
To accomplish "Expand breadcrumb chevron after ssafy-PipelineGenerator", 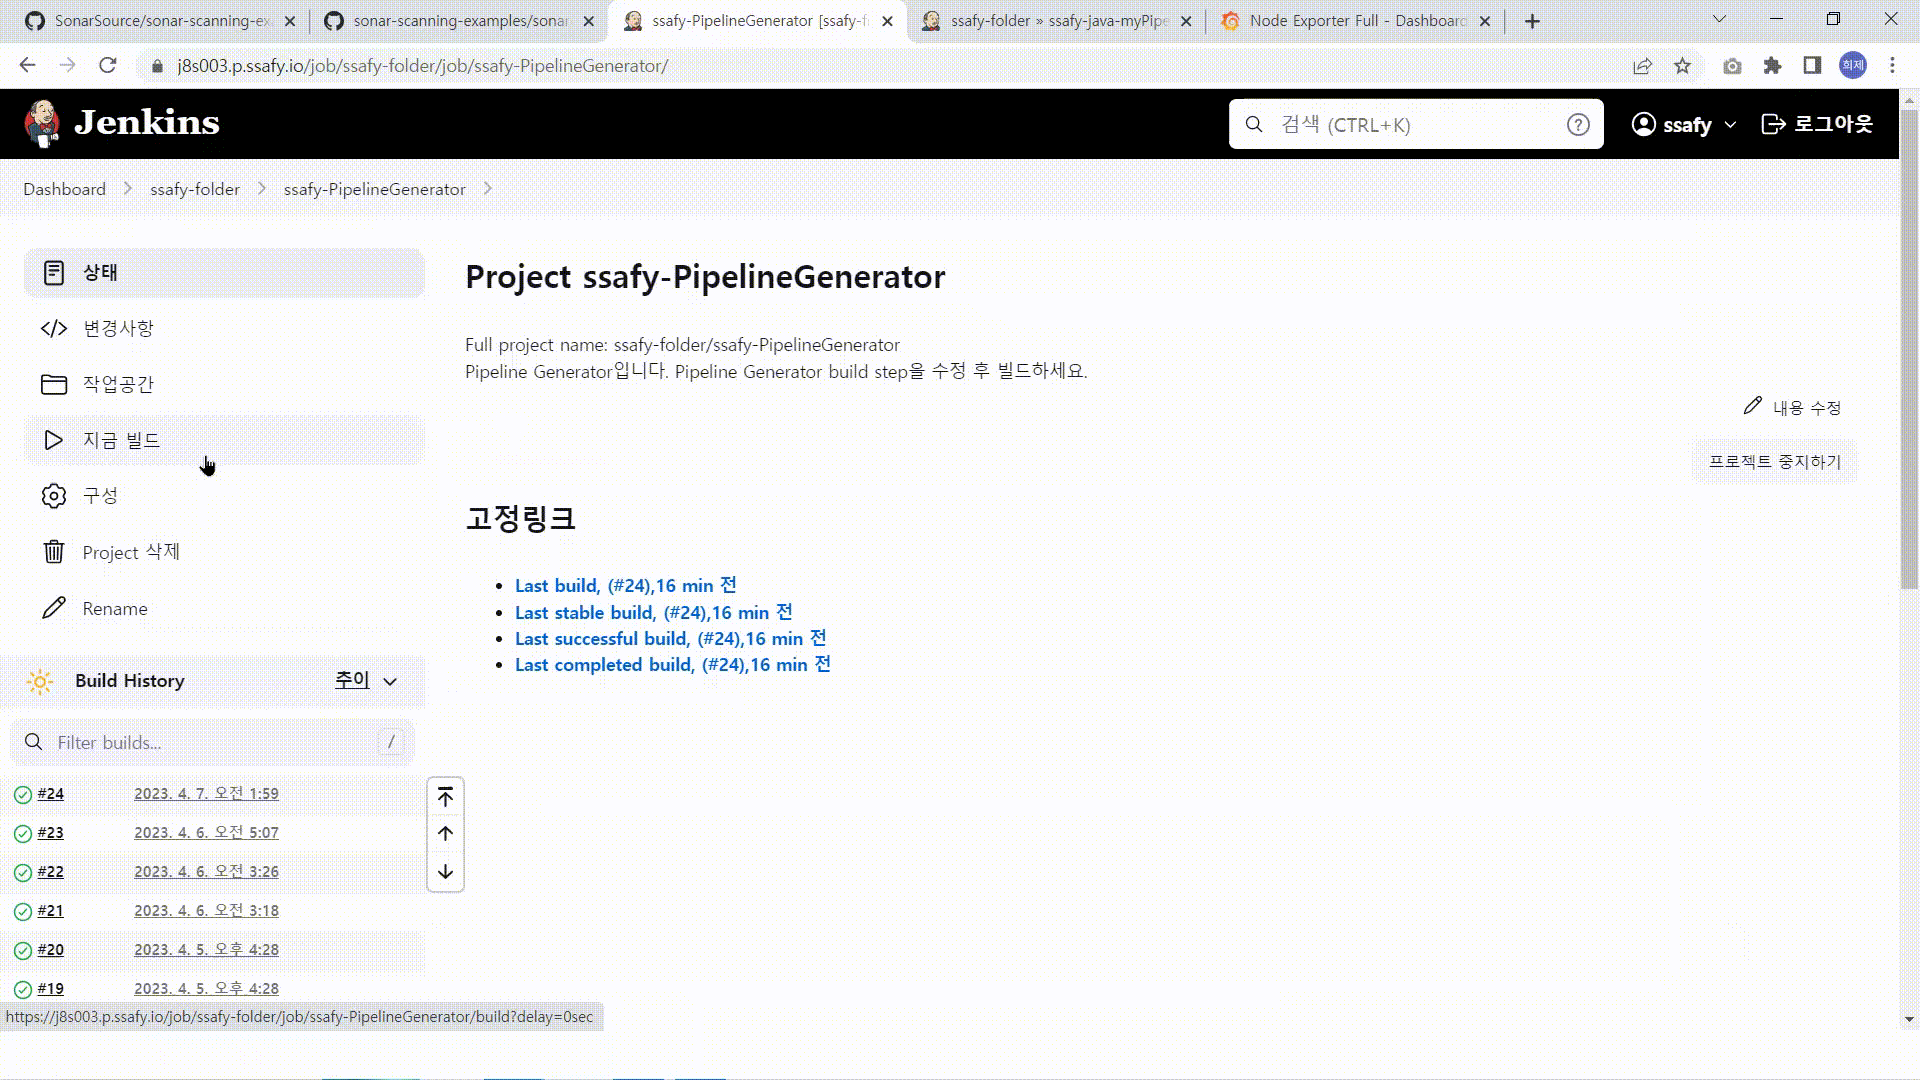I will 488,189.
